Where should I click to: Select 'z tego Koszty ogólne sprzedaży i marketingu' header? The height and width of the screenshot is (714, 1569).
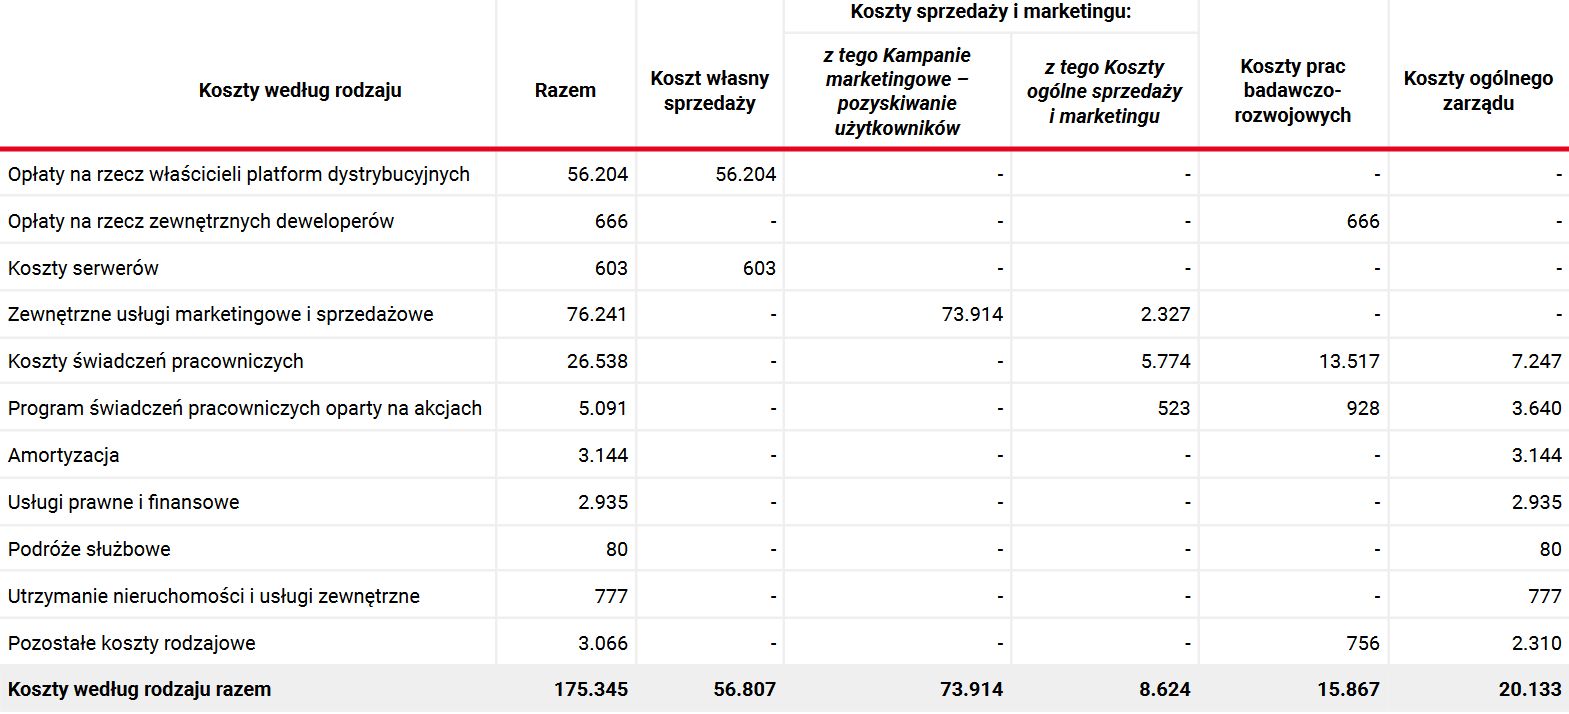point(1104,91)
